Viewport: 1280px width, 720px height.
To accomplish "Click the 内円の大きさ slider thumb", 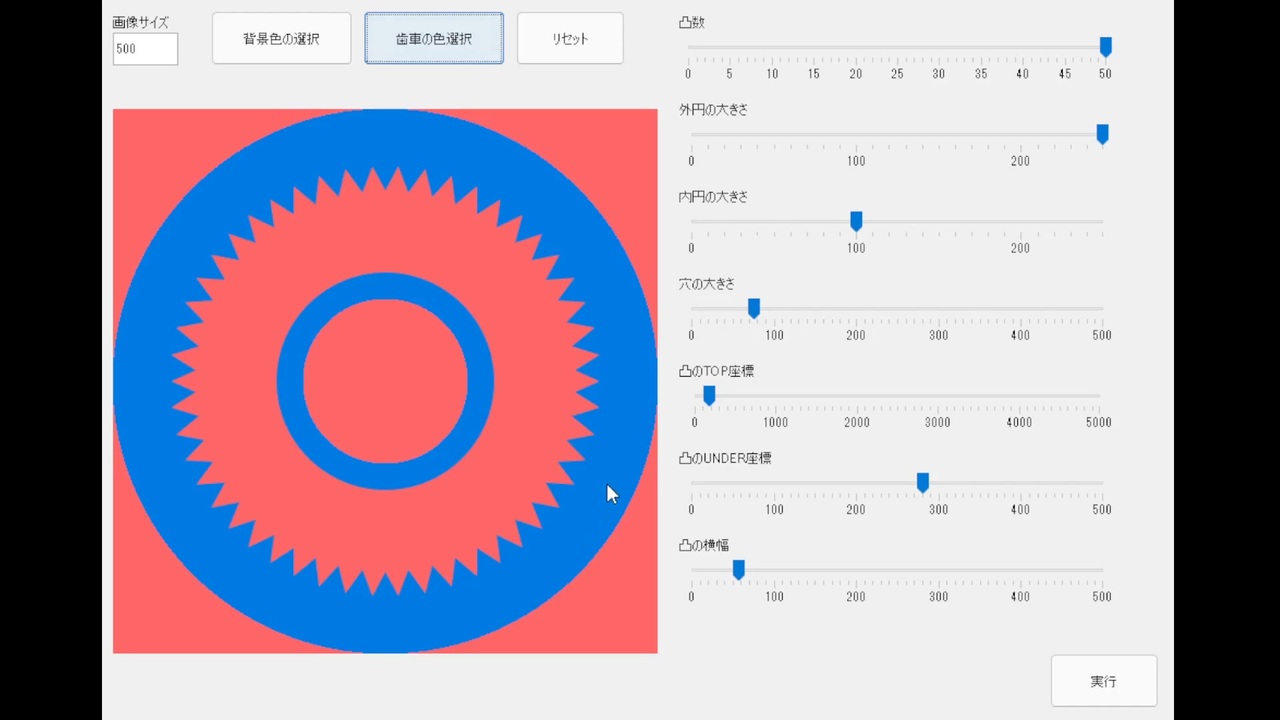I will [x=856, y=221].
